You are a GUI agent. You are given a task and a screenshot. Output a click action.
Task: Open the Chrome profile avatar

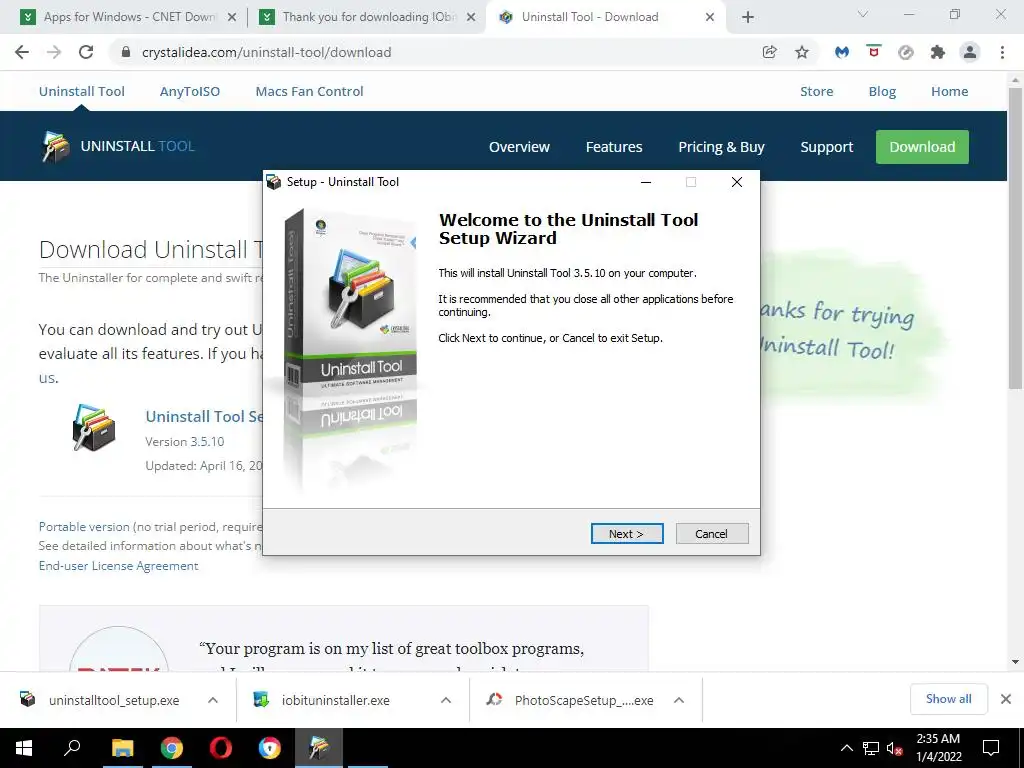point(970,52)
